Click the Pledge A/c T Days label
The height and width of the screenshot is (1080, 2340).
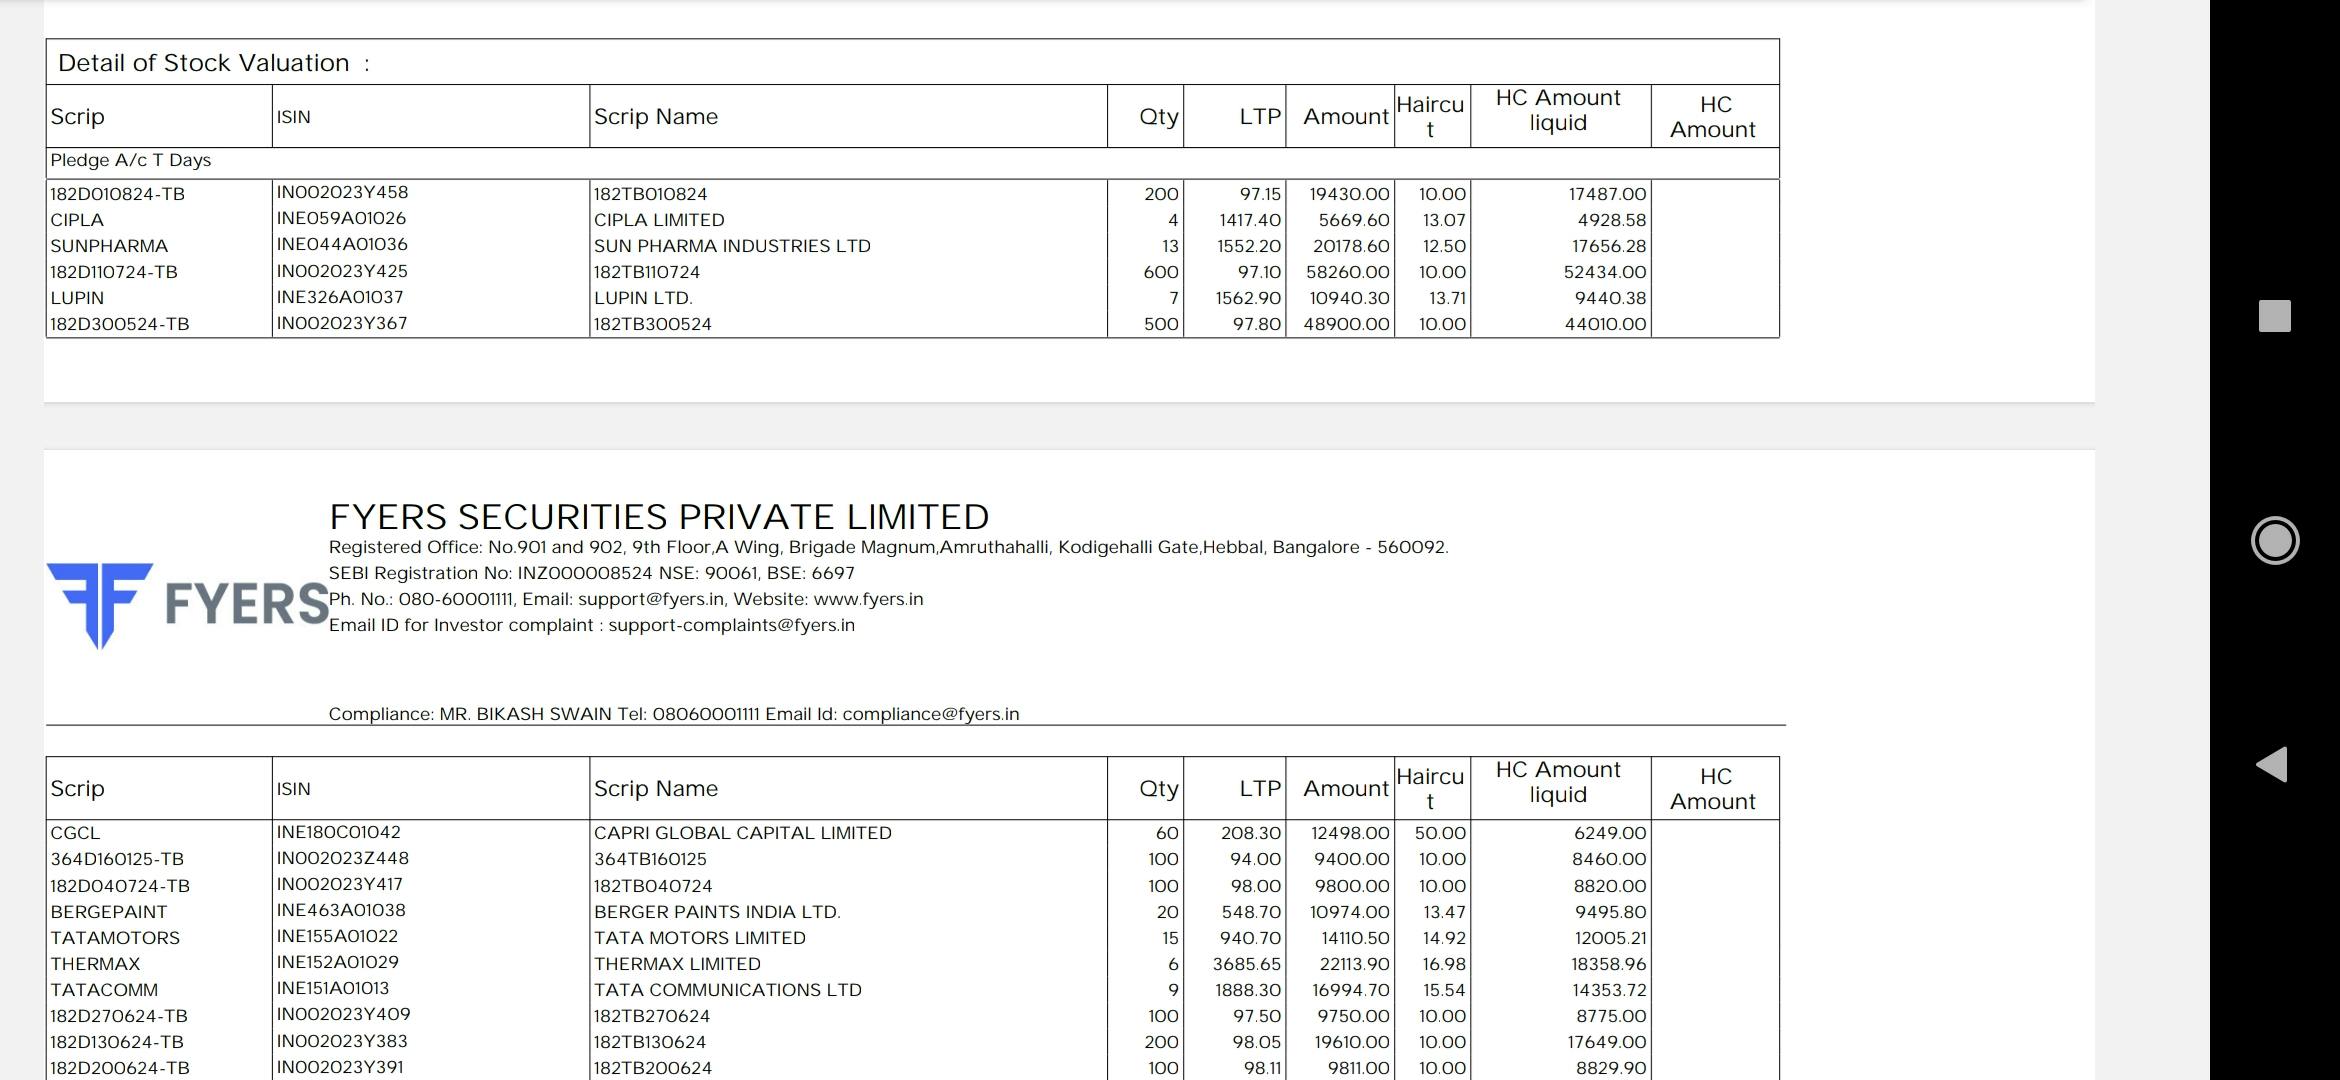tap(131, 160)
